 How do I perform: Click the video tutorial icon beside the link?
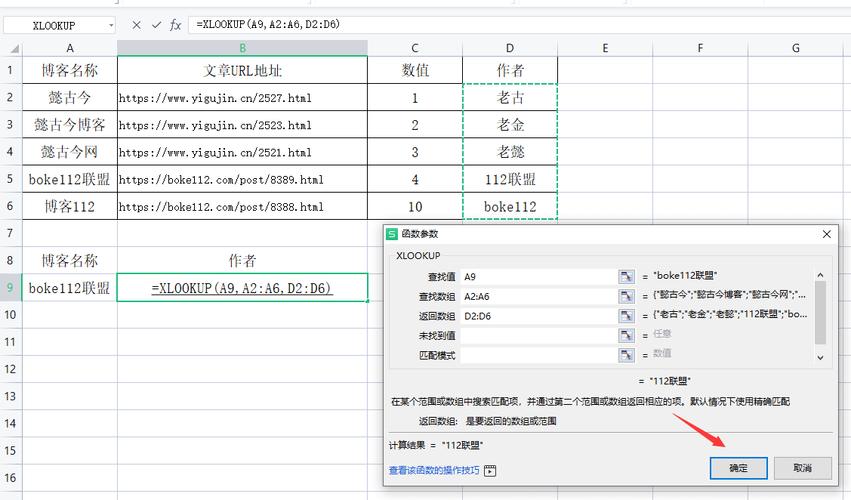(x=490, y=471)
